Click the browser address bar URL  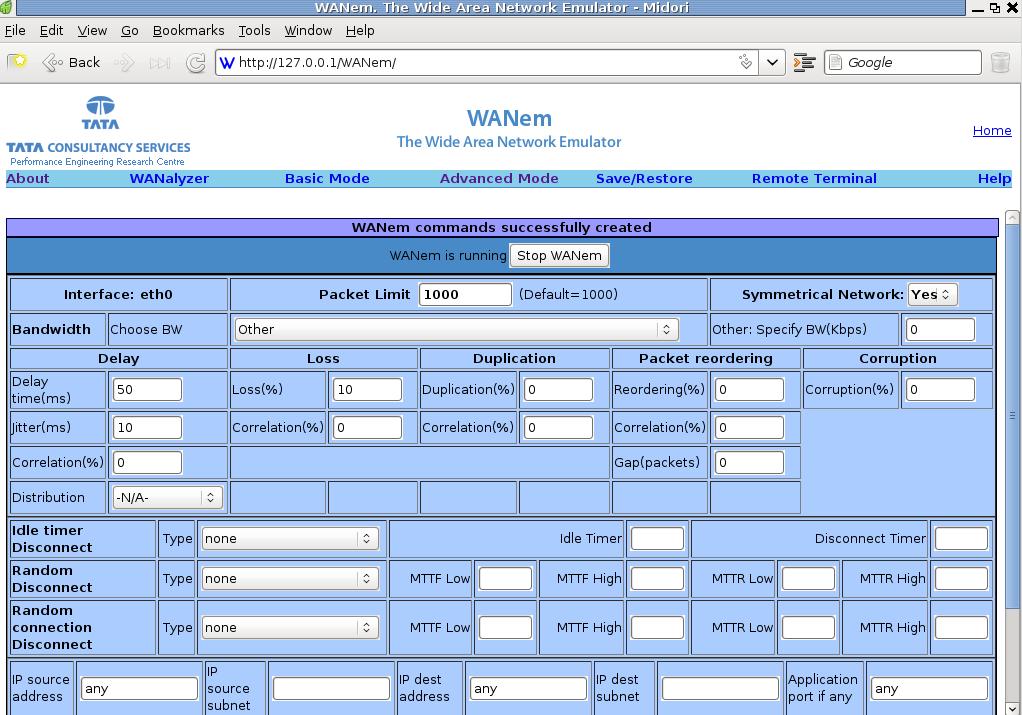(486, 63)
